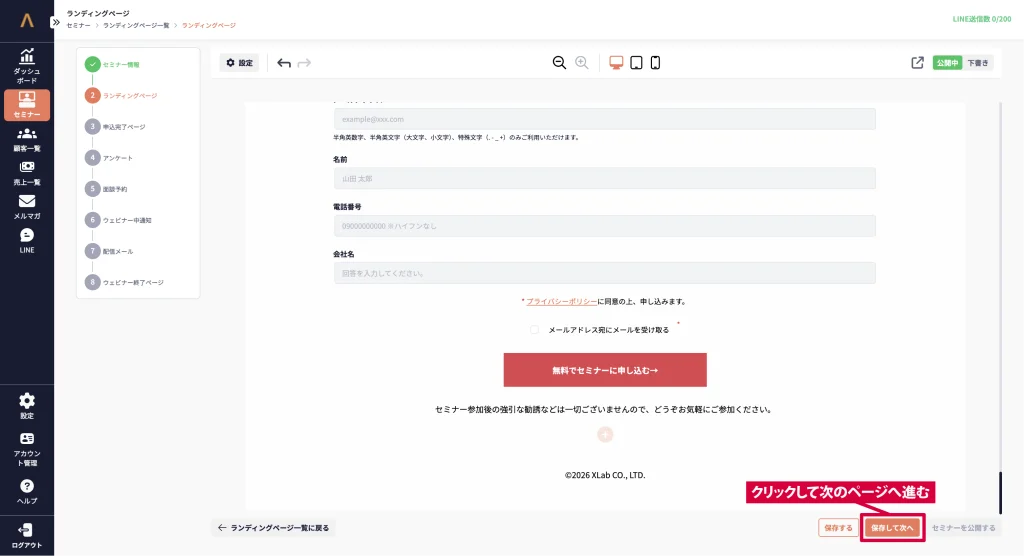Open the プライバシーポリシー link

coord(561,301)
